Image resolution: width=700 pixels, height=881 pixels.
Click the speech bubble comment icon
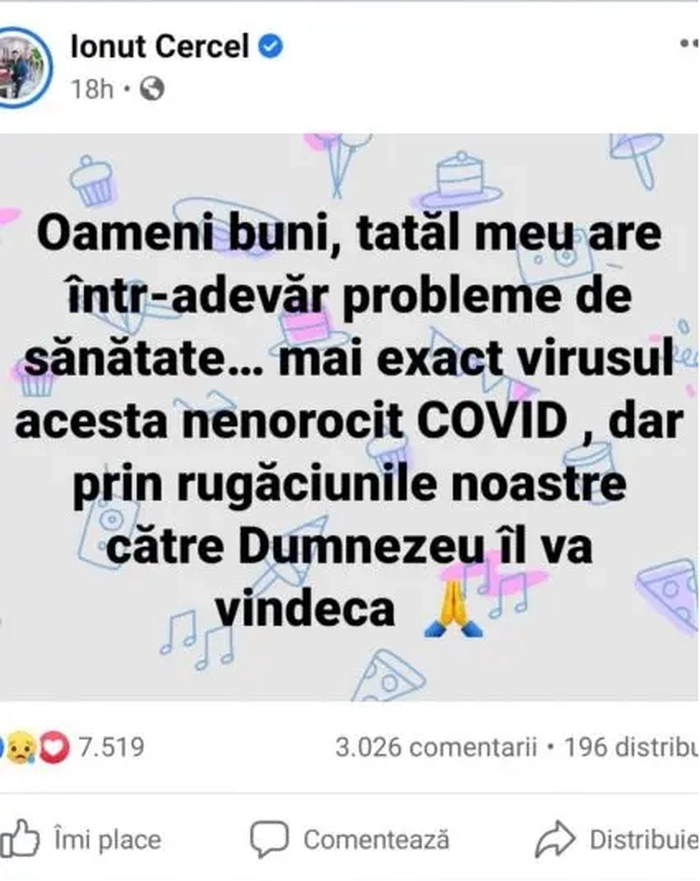pyautogui.click(x=269, y=839)
